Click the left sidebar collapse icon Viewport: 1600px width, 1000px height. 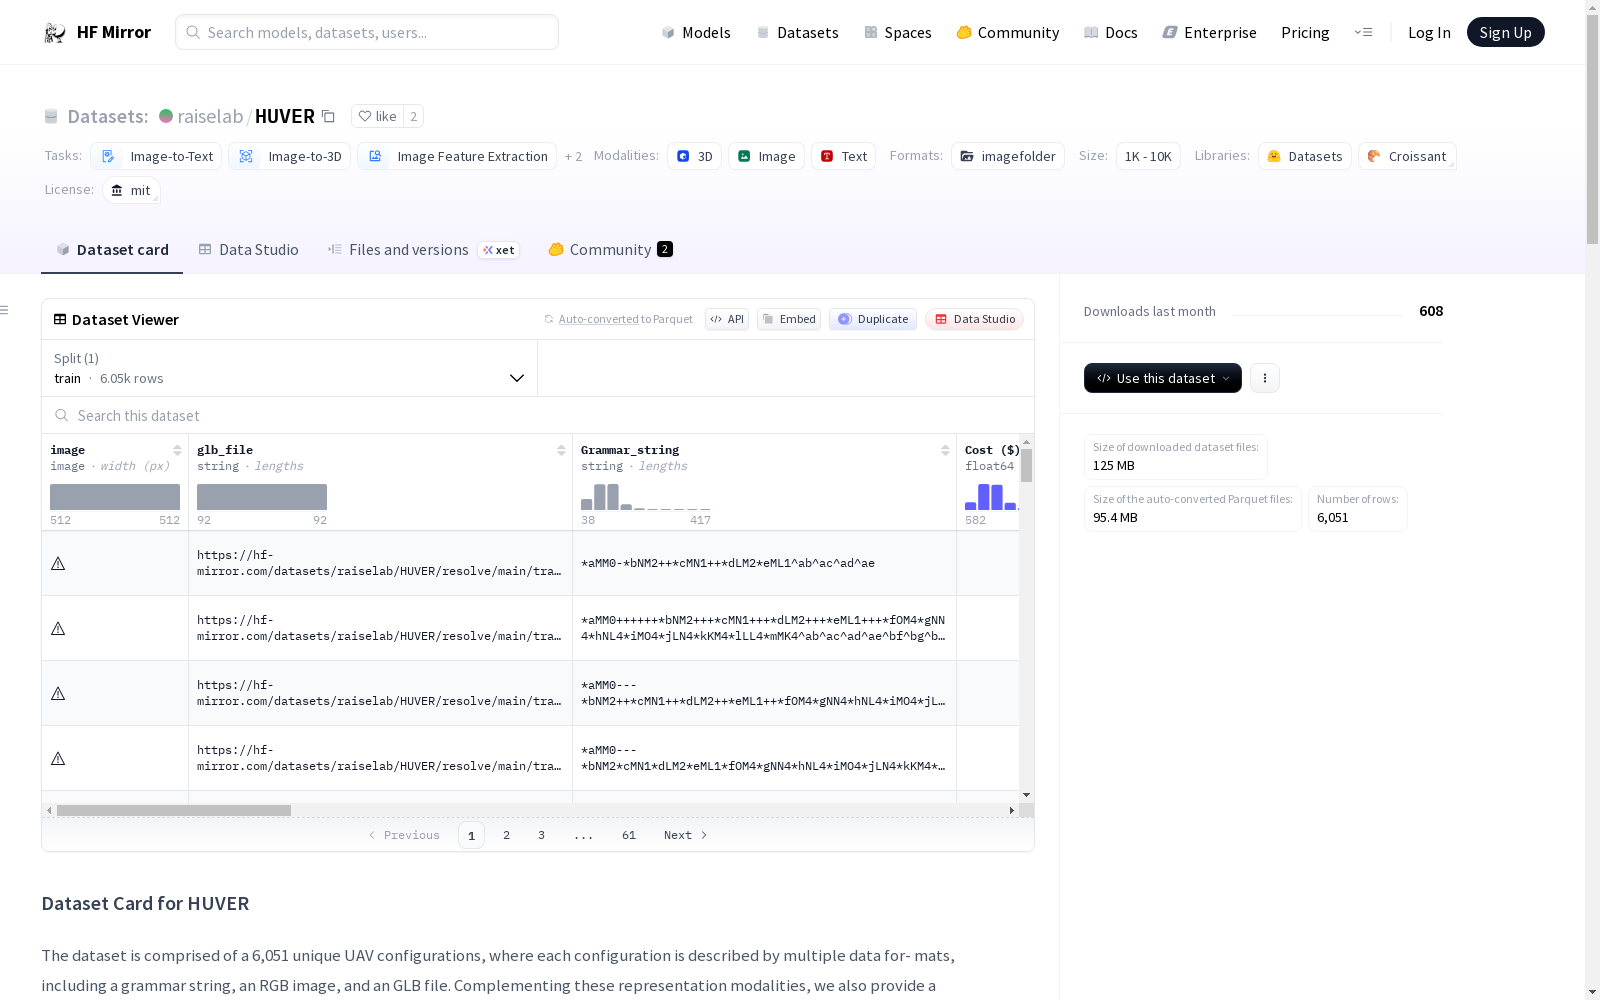click(4, 310)
